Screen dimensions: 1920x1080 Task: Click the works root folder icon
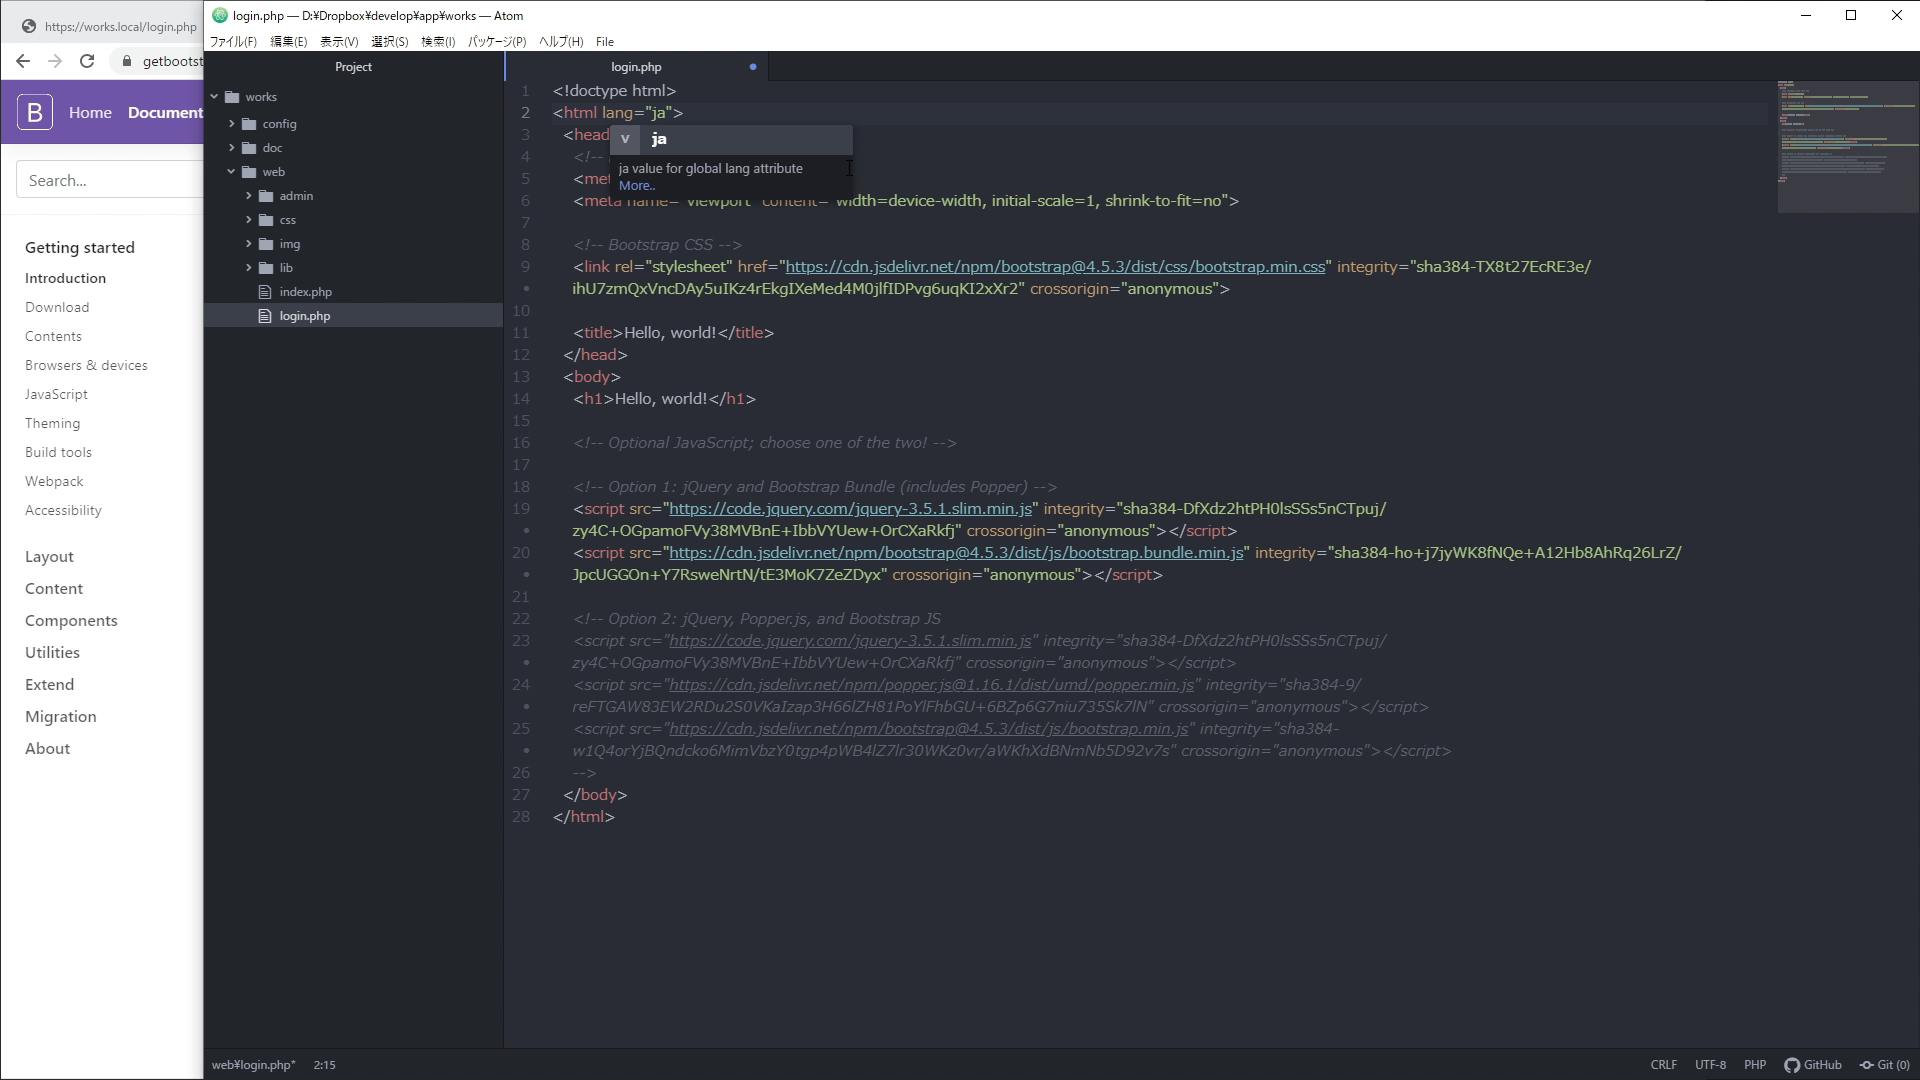pos(232,97)
